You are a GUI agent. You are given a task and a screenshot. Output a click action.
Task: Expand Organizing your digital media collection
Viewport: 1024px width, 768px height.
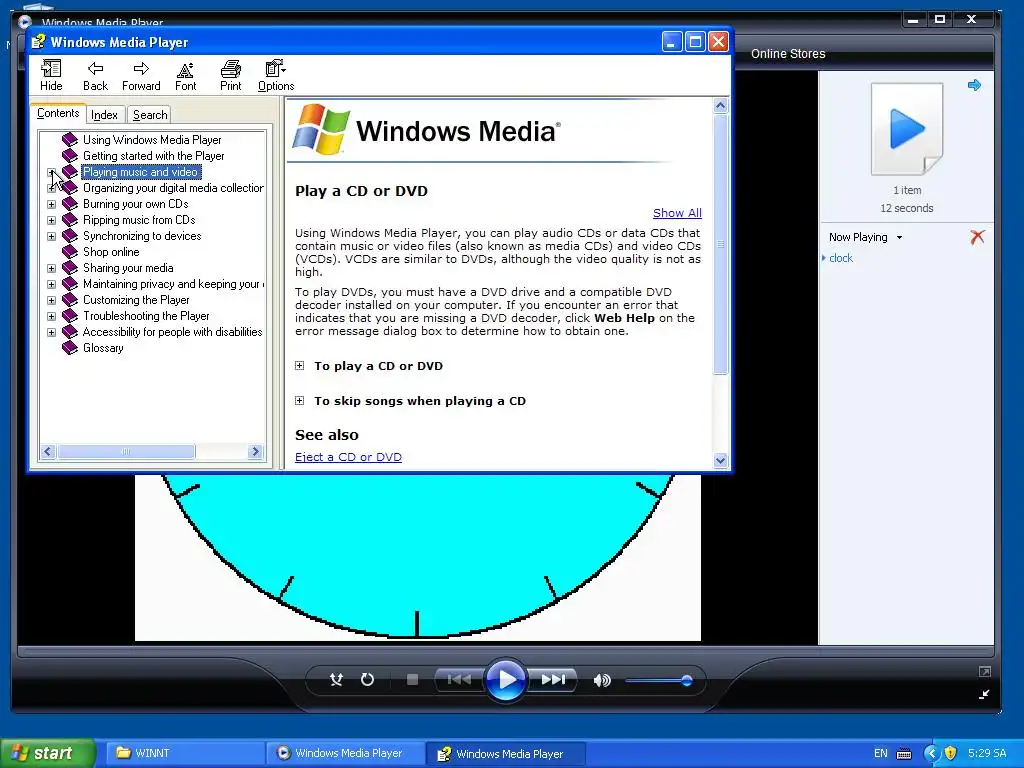coord(52,188)
